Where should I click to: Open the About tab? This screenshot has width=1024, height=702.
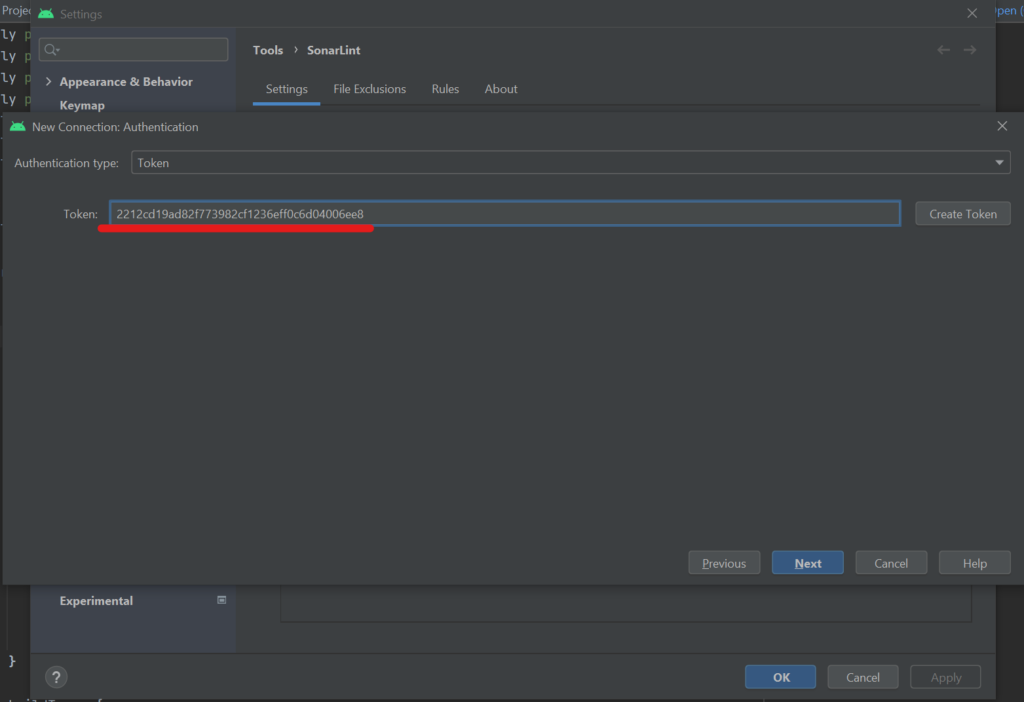[501, 89]
